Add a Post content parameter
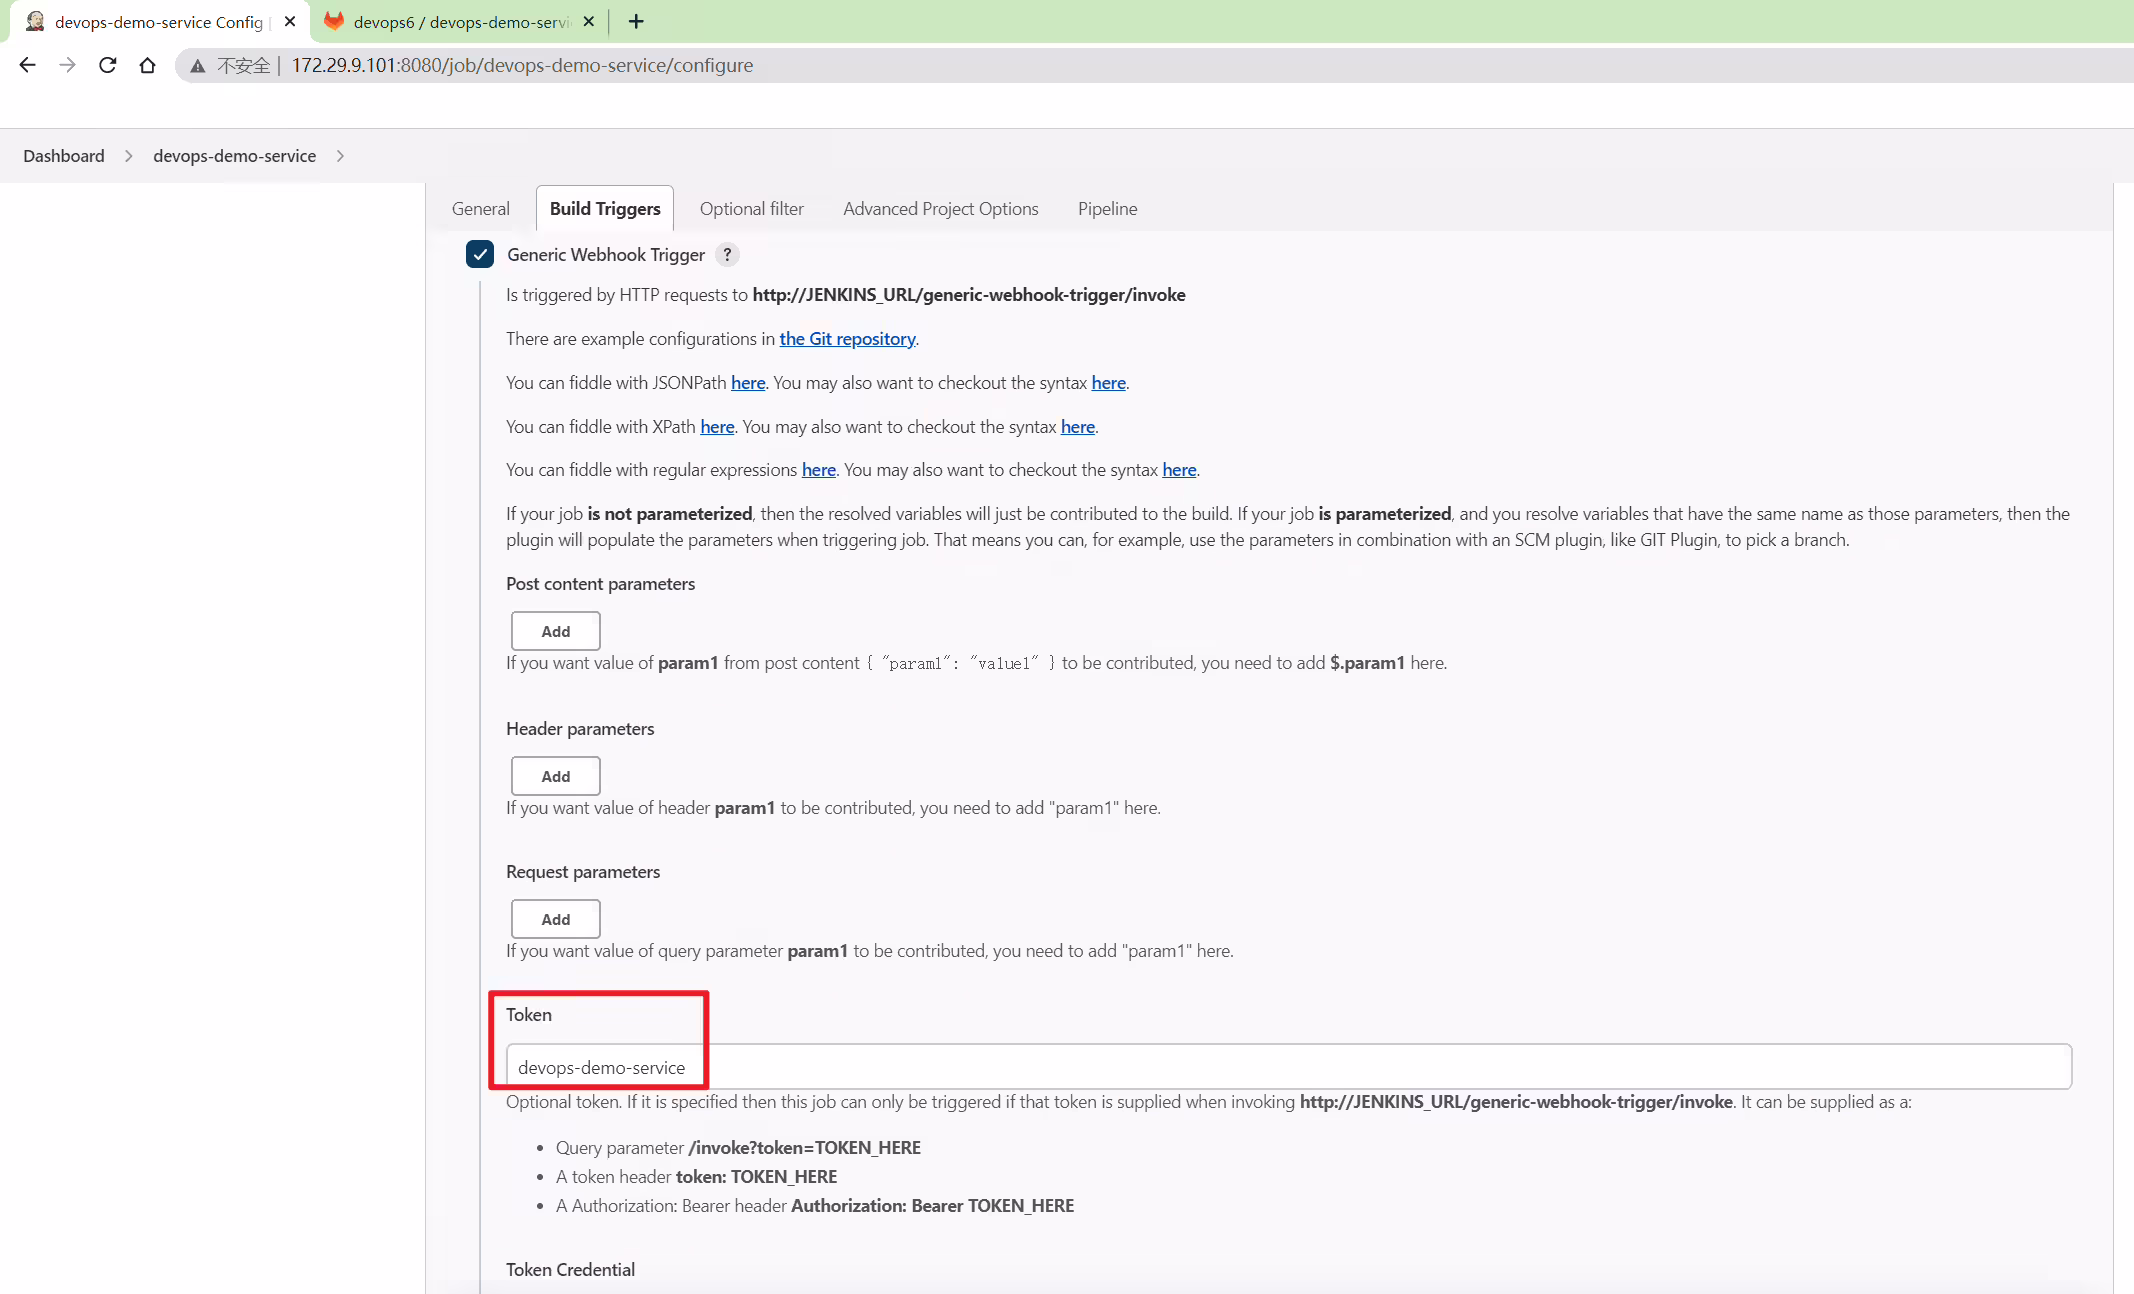The width and height of the screenshot is (2134, 1294). 556,631
